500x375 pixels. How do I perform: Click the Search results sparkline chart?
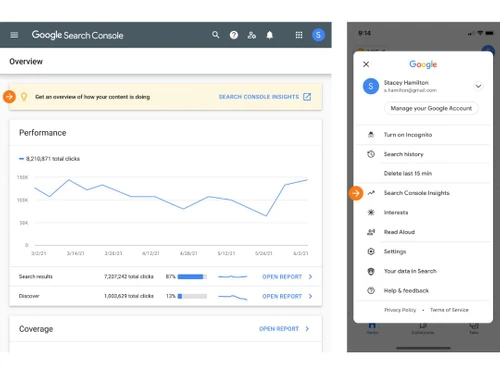(x=233, y=277)
